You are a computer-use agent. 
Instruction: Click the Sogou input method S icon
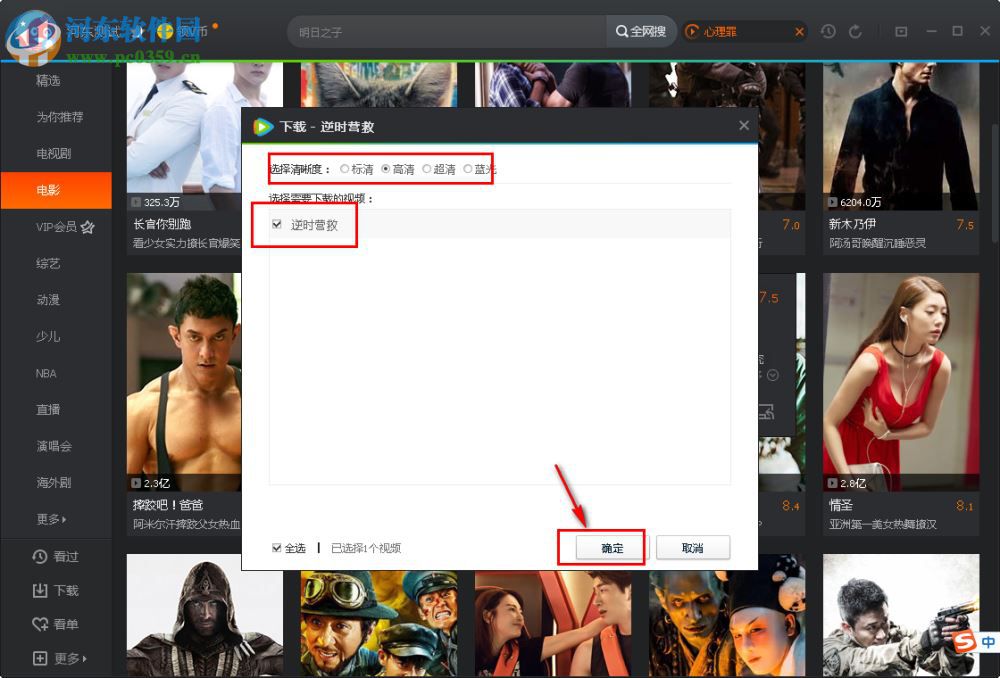(964, 641)
